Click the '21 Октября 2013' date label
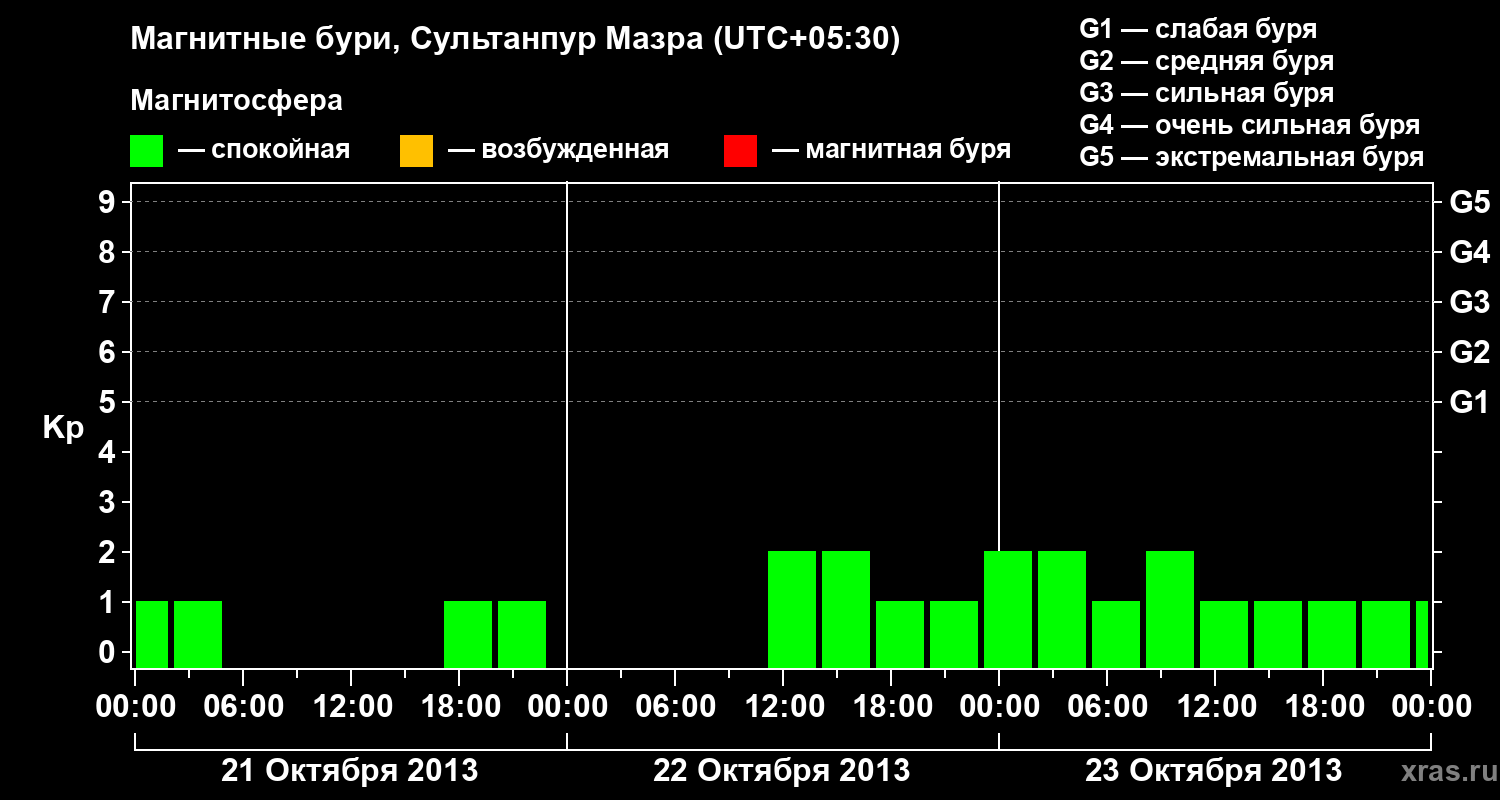1500x800 pixels. [x=349, y=770]
